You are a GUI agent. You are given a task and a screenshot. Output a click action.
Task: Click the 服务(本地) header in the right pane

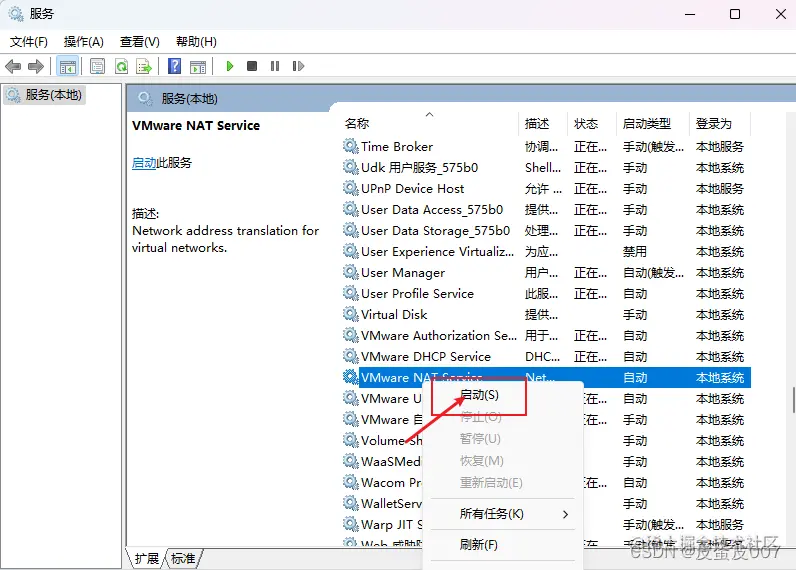tap(189, 98)
